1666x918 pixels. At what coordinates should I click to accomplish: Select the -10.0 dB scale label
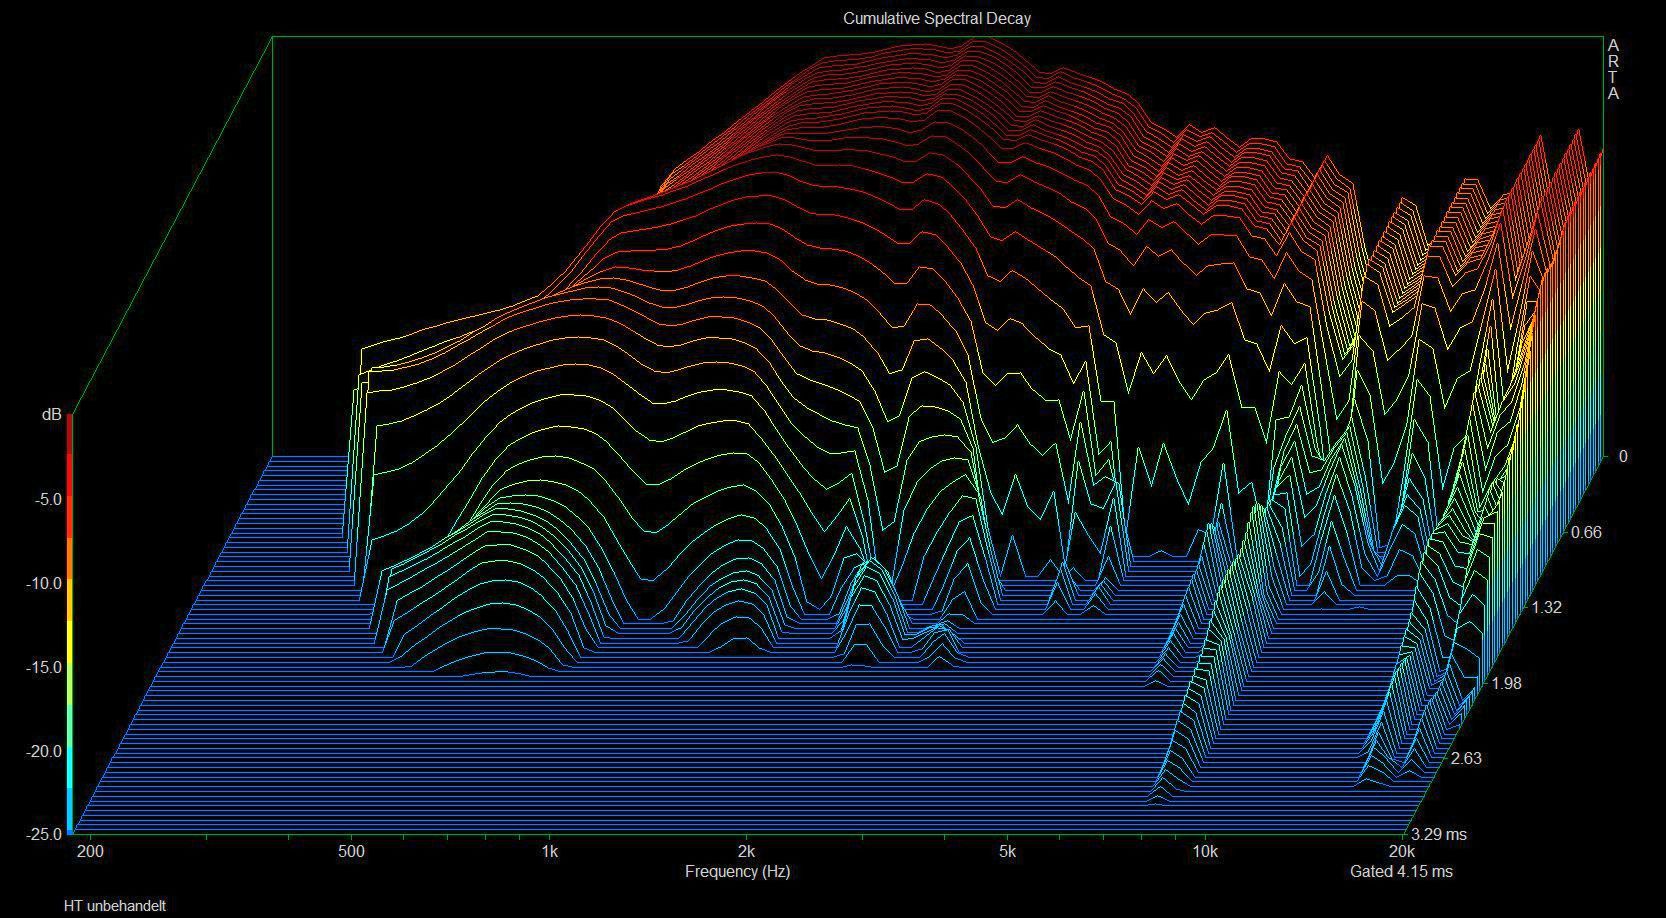coord(43,583)
